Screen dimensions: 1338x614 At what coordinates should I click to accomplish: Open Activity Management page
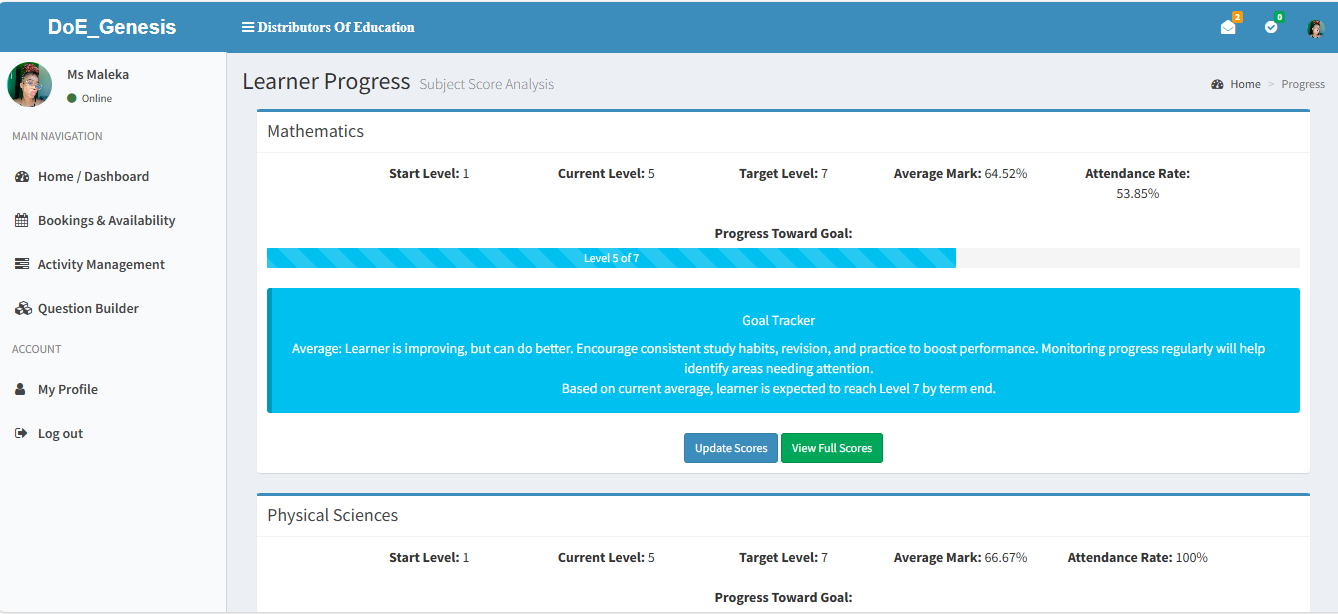[x=101, y=265]
